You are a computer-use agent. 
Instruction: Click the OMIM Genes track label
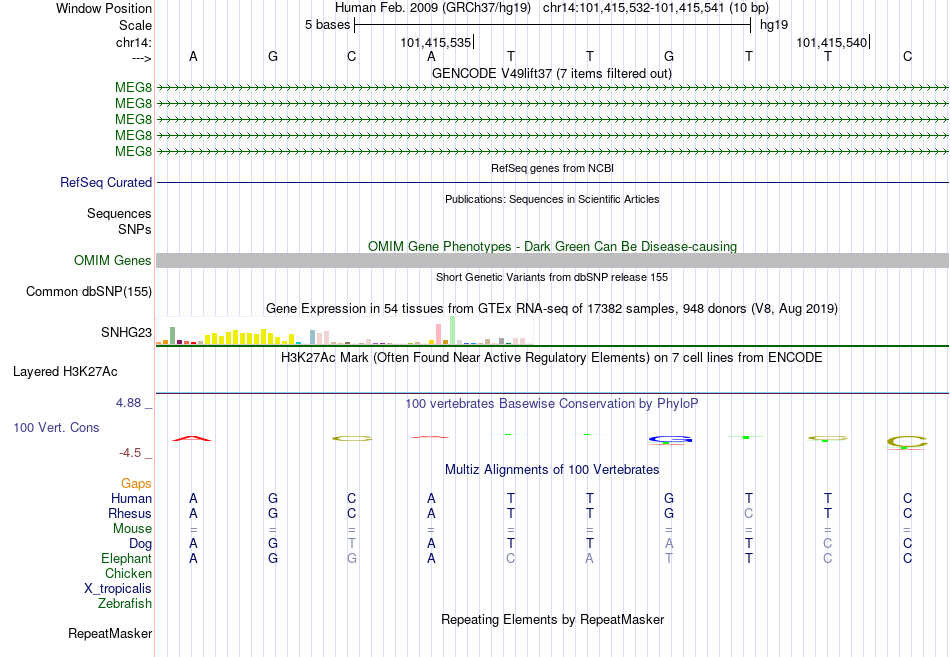point(113,261)
